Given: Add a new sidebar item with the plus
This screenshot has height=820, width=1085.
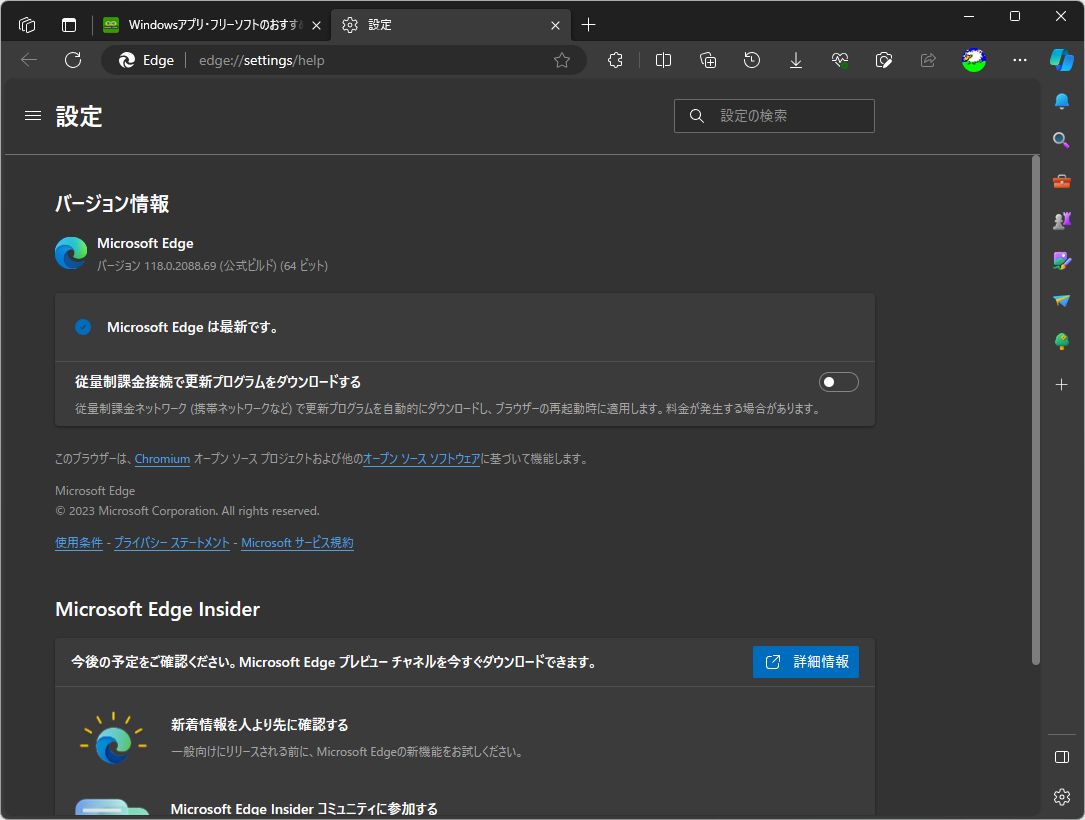Looking at the screenshot, I should 1061,382.
